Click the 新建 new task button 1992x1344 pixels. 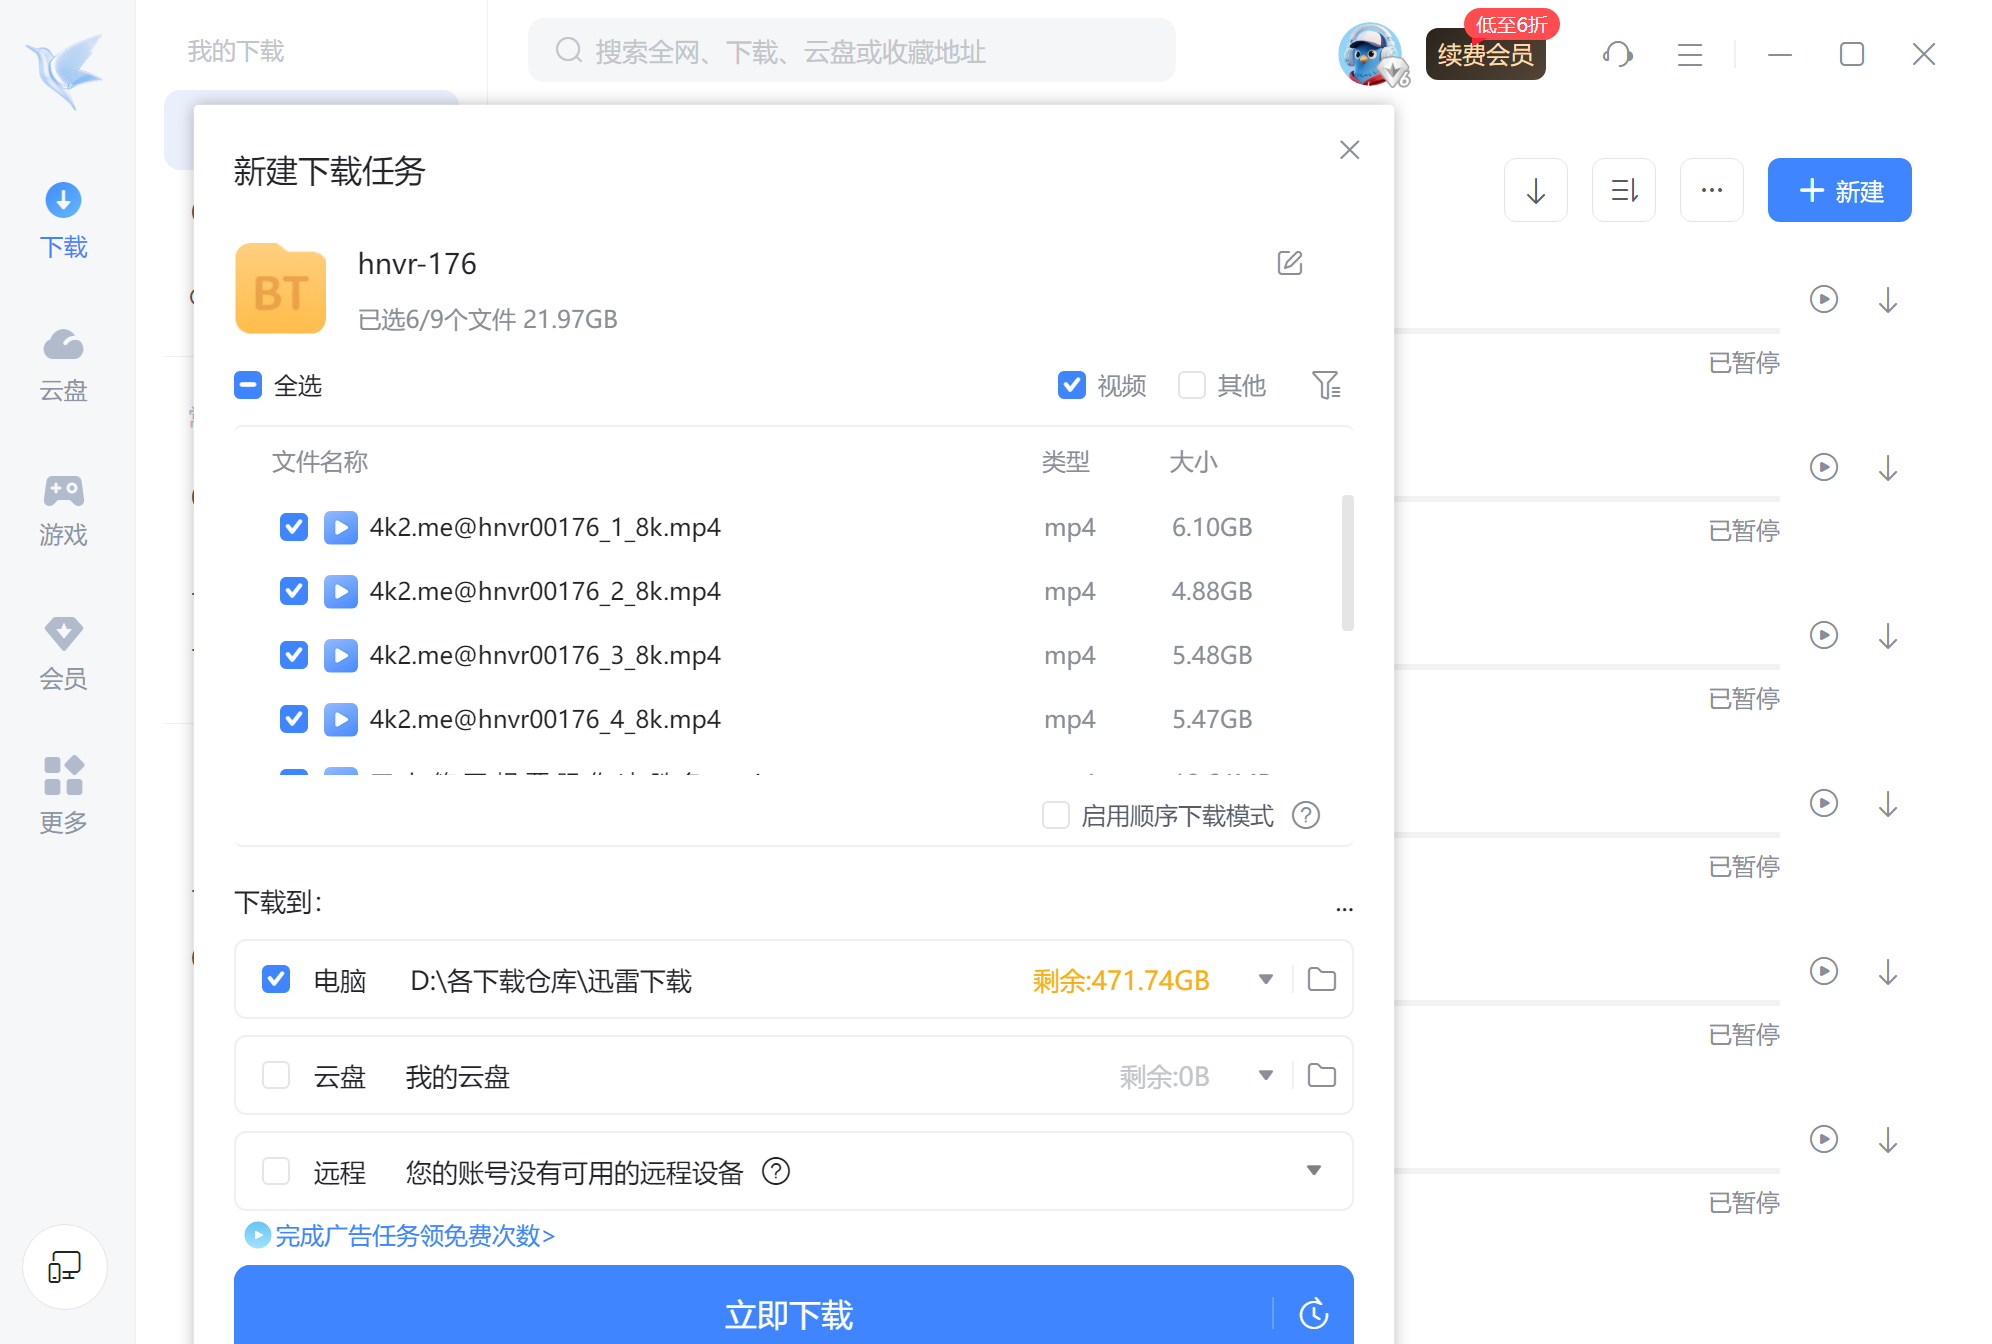pos(1840,190)
